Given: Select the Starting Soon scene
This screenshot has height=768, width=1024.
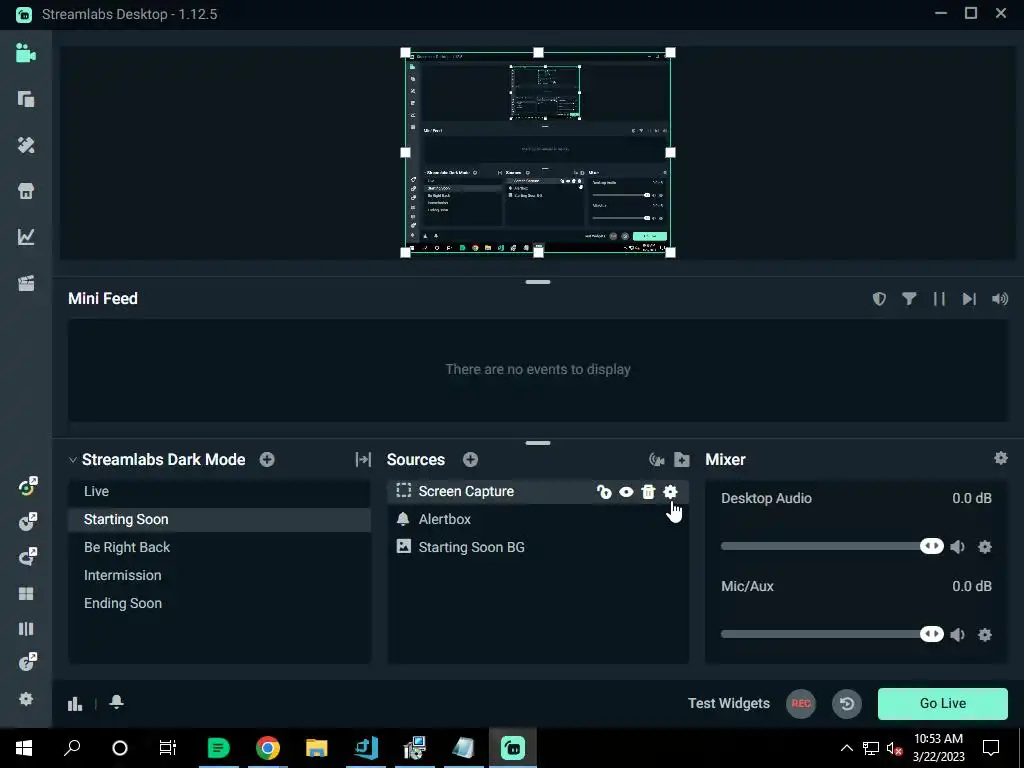Looking at the screenshot, I should [219, 519].
